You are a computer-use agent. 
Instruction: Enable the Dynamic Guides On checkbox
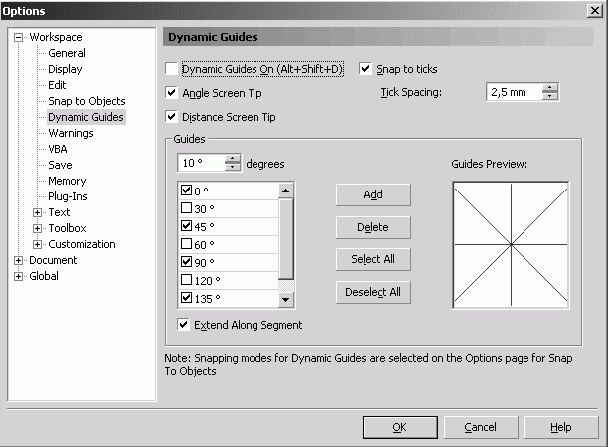173,70
